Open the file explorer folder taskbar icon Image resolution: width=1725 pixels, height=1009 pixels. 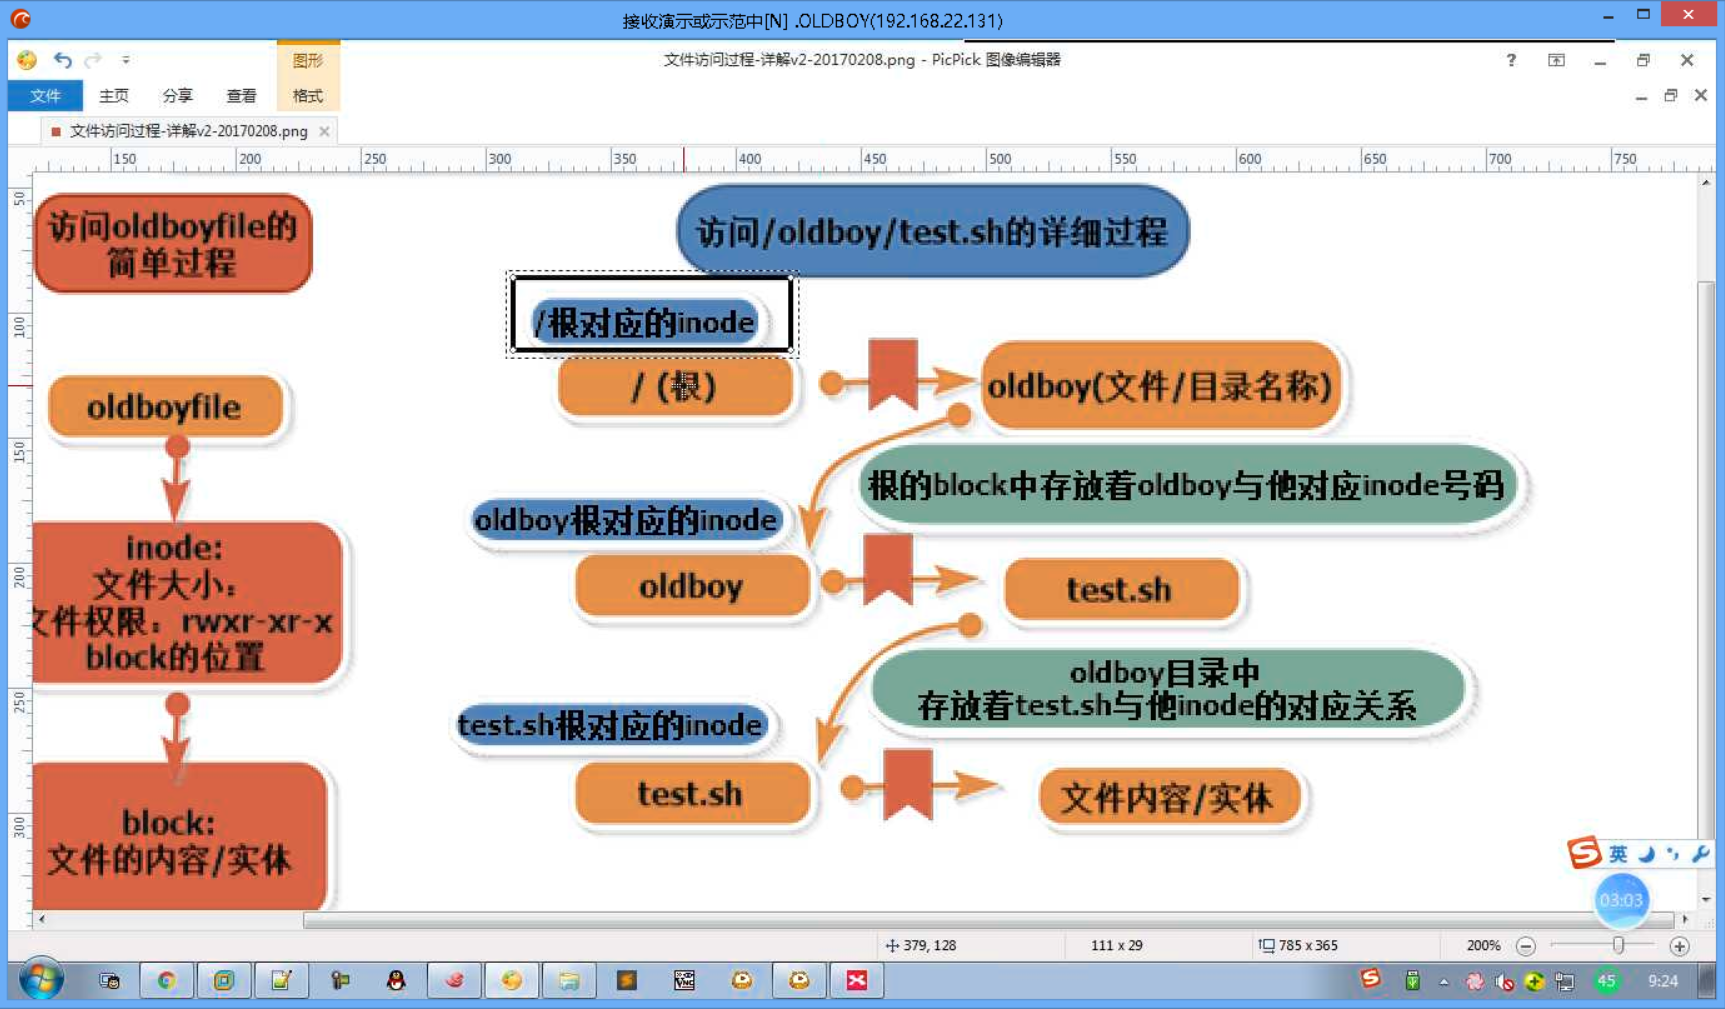(x=569, y=981)
